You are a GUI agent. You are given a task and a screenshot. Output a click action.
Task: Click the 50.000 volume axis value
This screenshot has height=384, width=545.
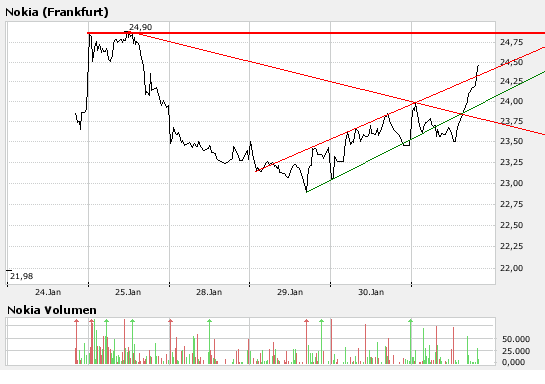pyautogui.click(x=516, y=339)
